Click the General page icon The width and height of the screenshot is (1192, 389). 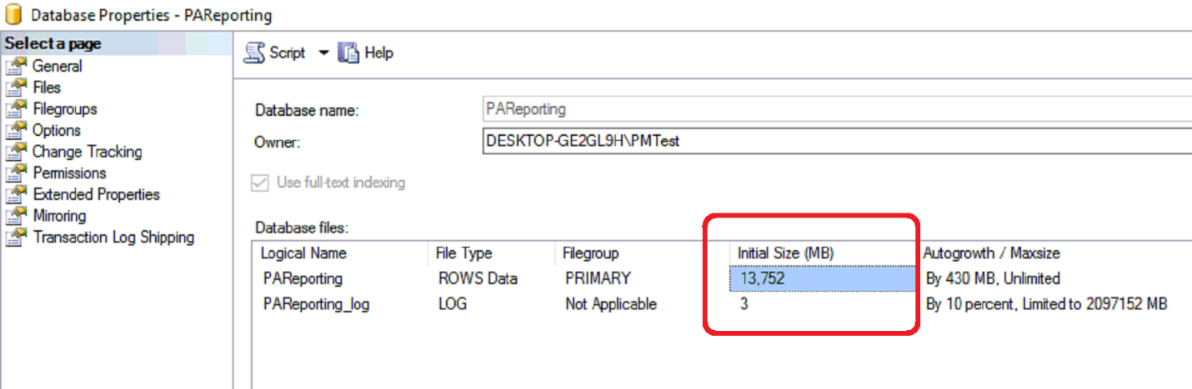(x=16, y=66)
